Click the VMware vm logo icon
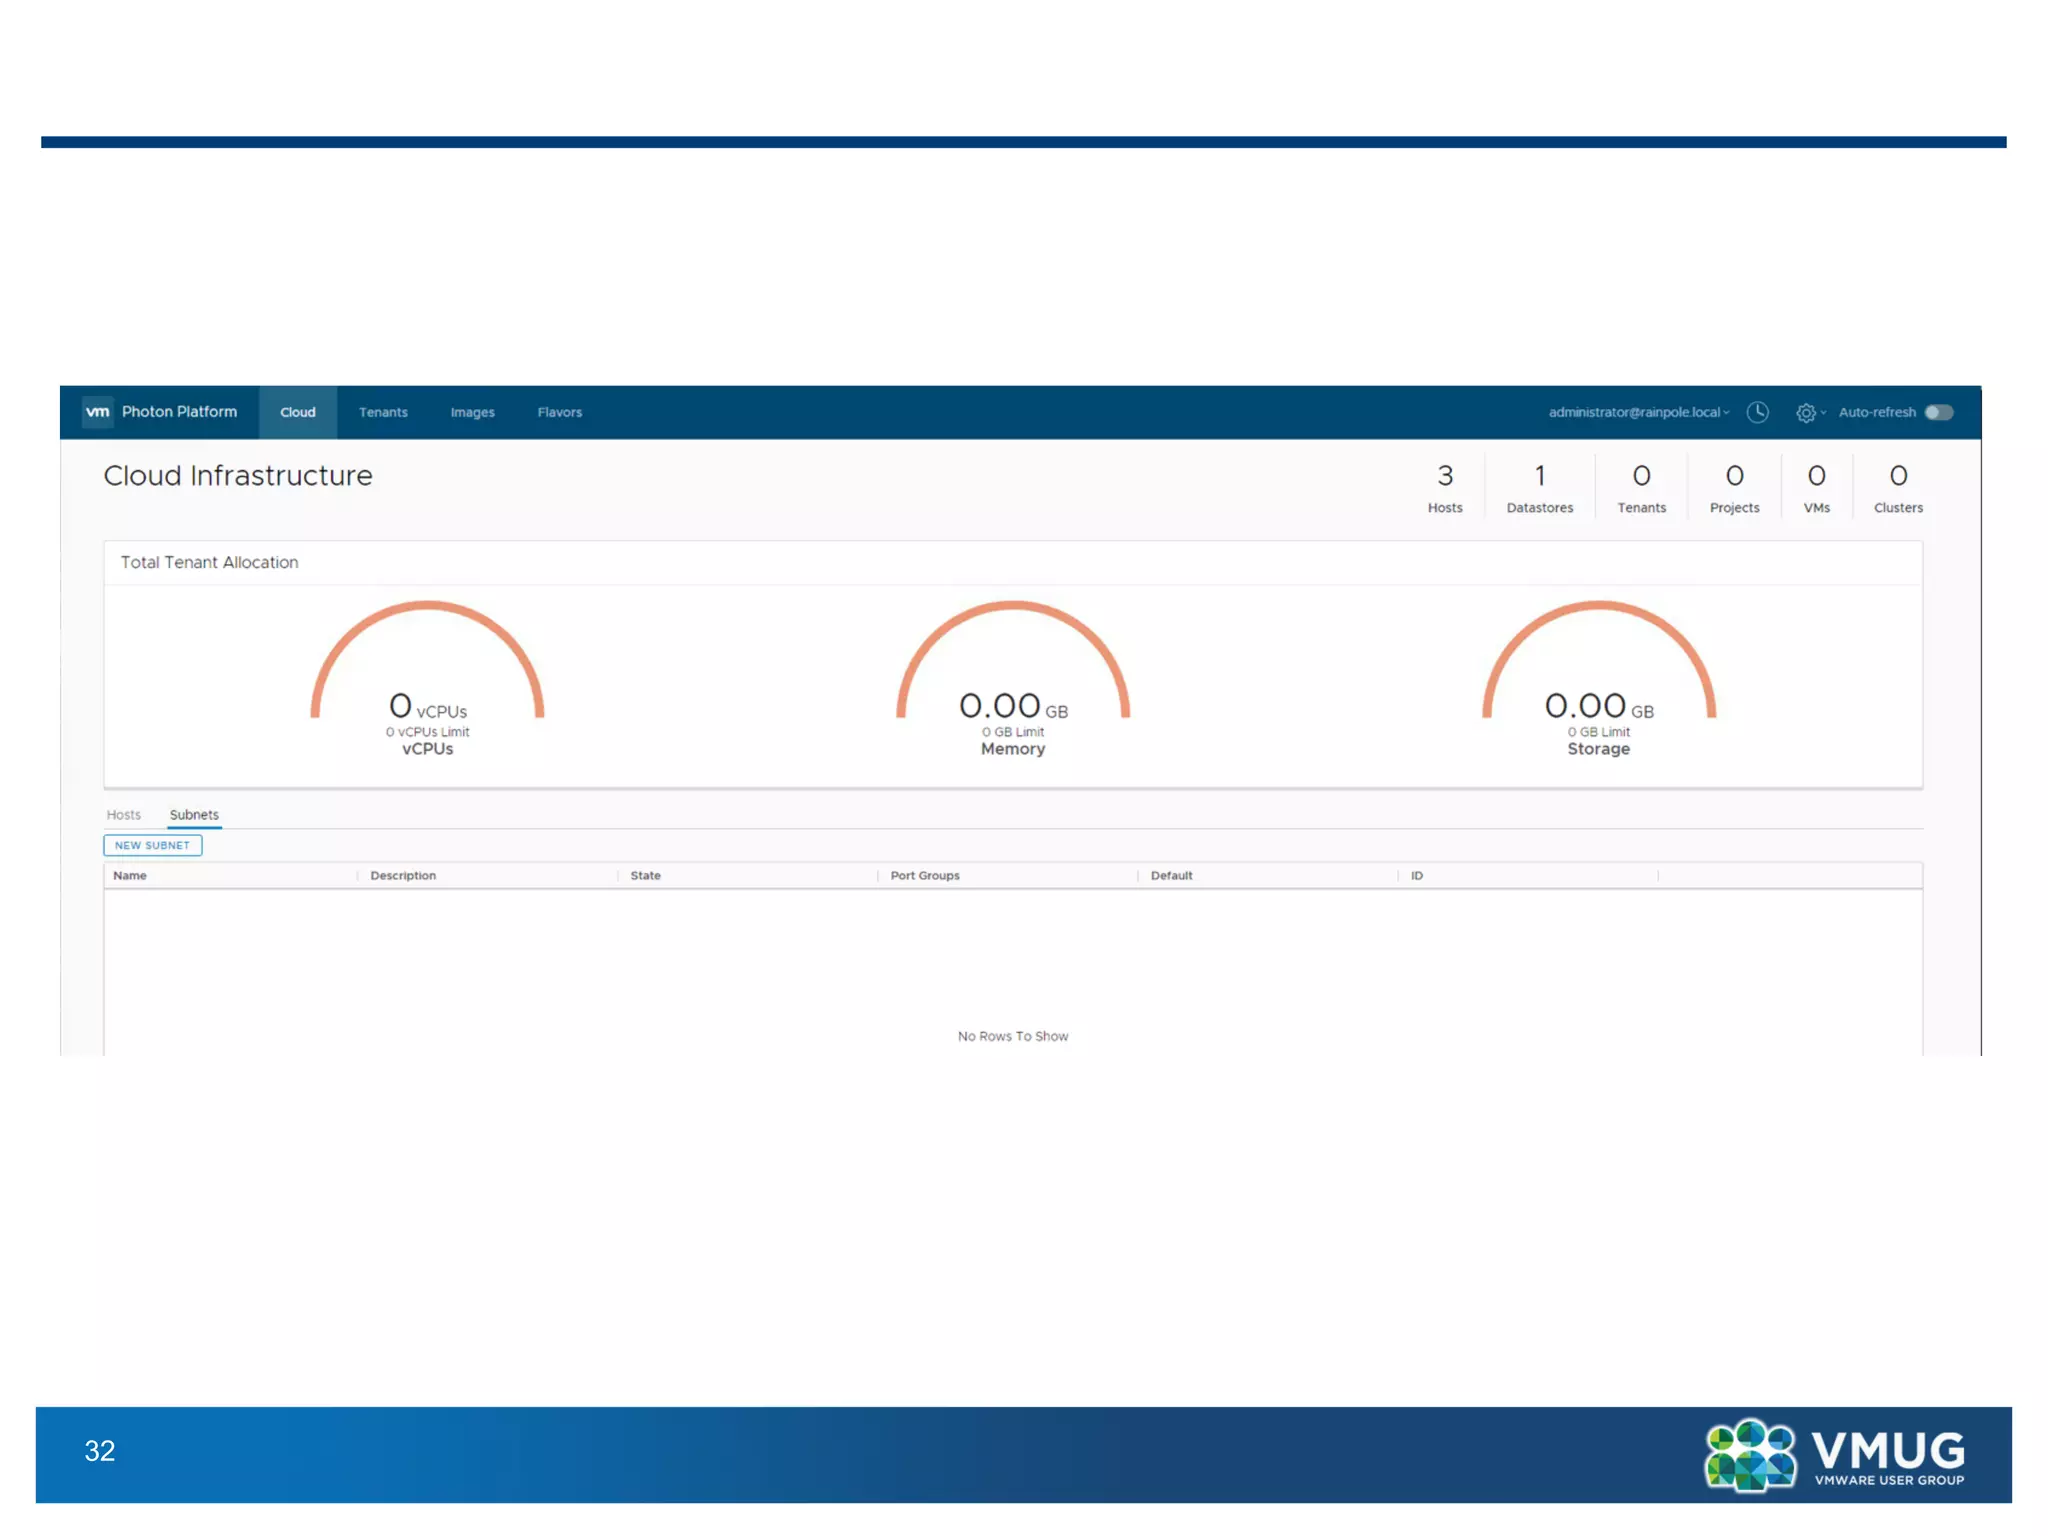Viewport: 2048px width, 1536px height. pos(97,412)
